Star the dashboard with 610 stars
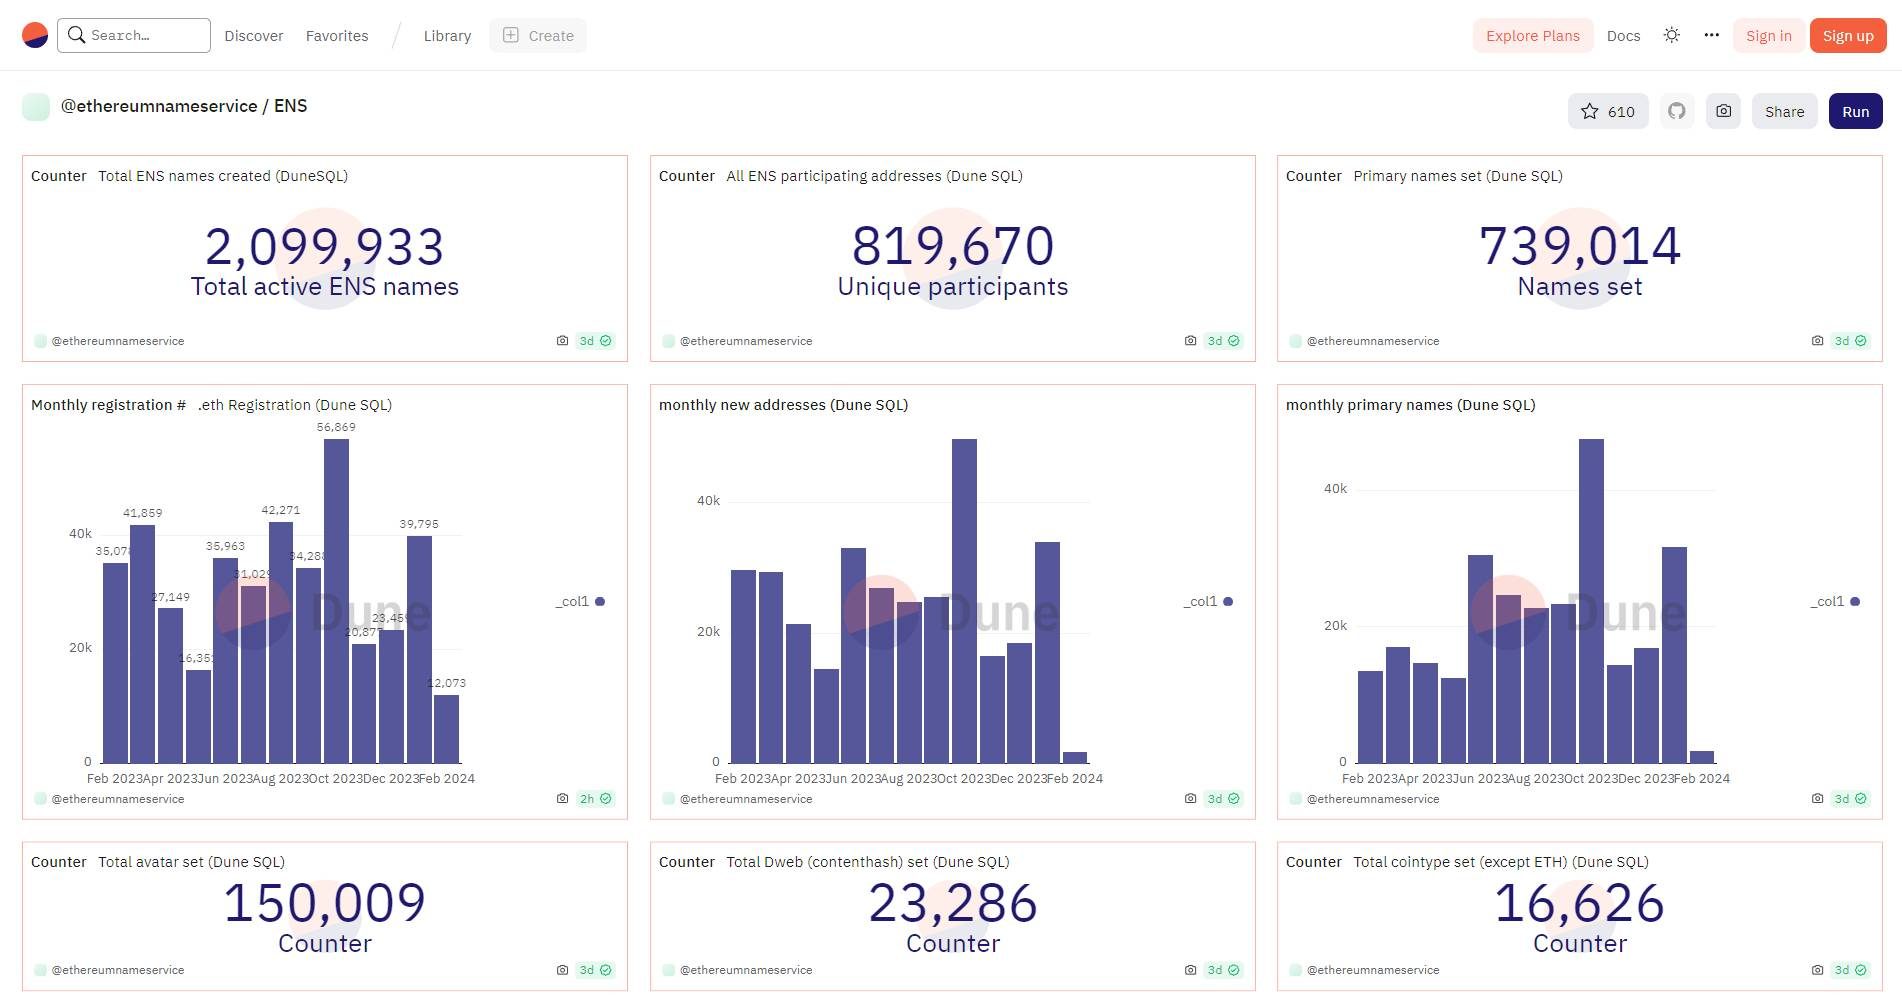 coord(1608,111)
